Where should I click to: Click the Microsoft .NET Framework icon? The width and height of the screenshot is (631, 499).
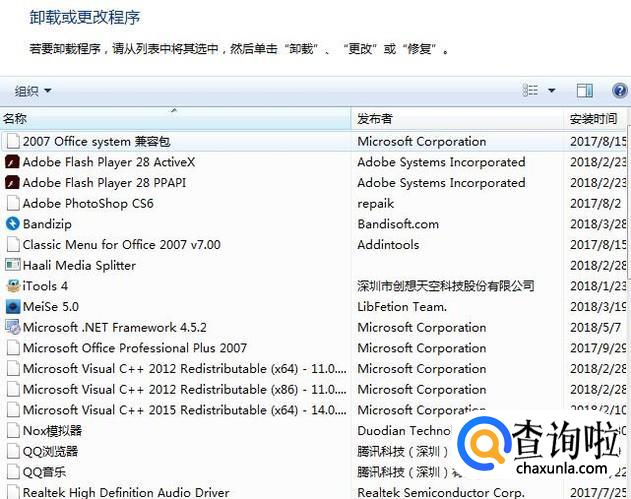(x=12, y=327)
